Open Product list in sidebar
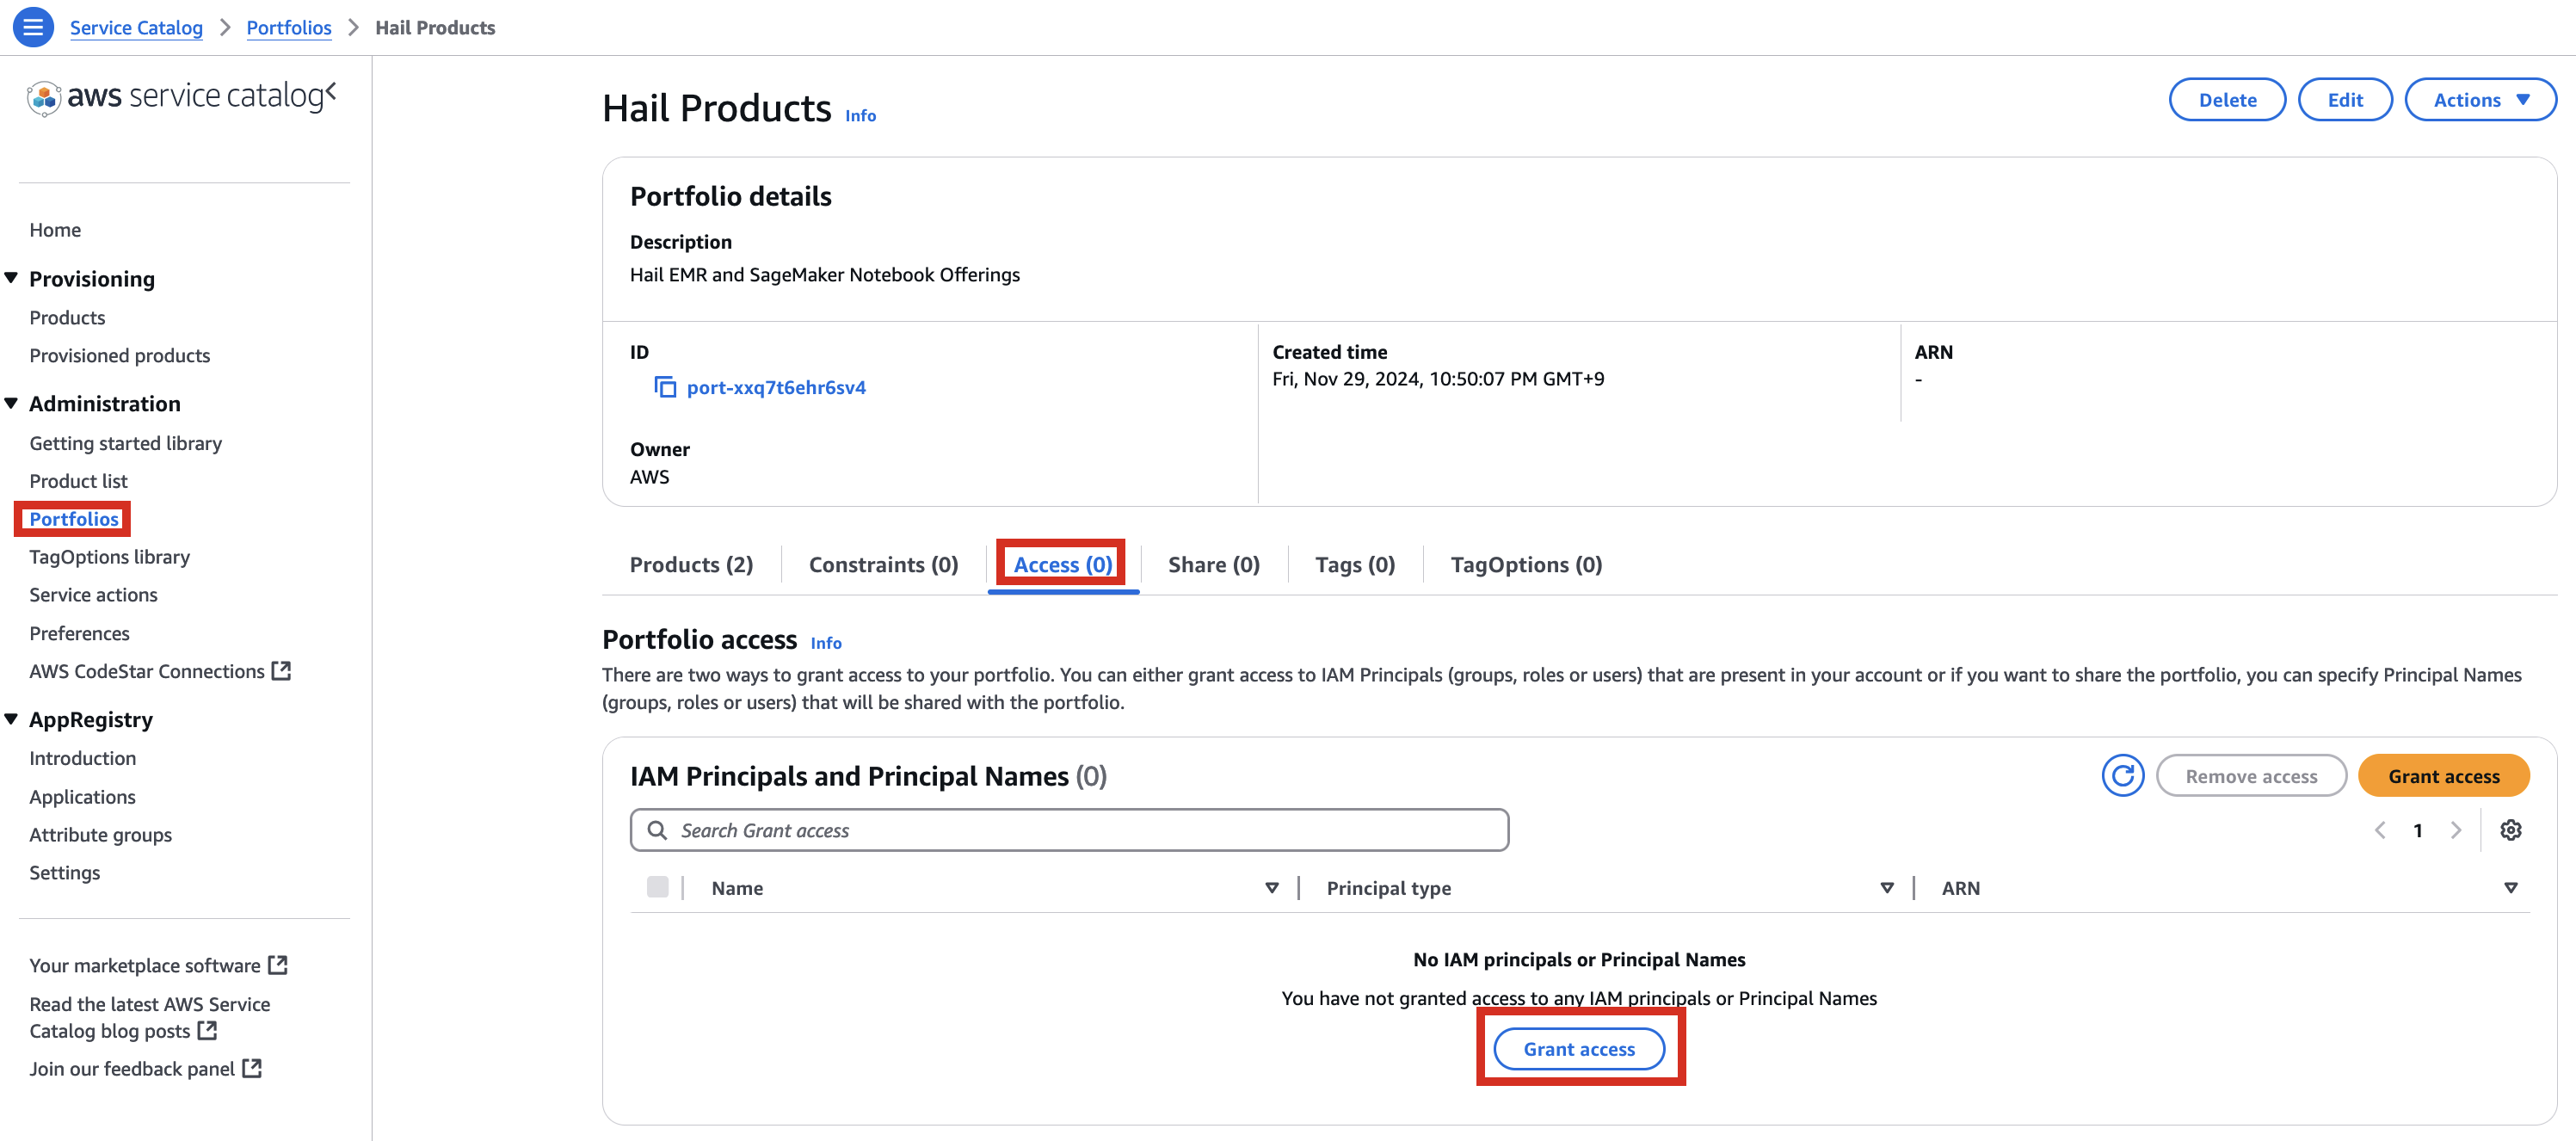Image resolution: width=2576 pixels, height=1141 pixels. (78, 481)
